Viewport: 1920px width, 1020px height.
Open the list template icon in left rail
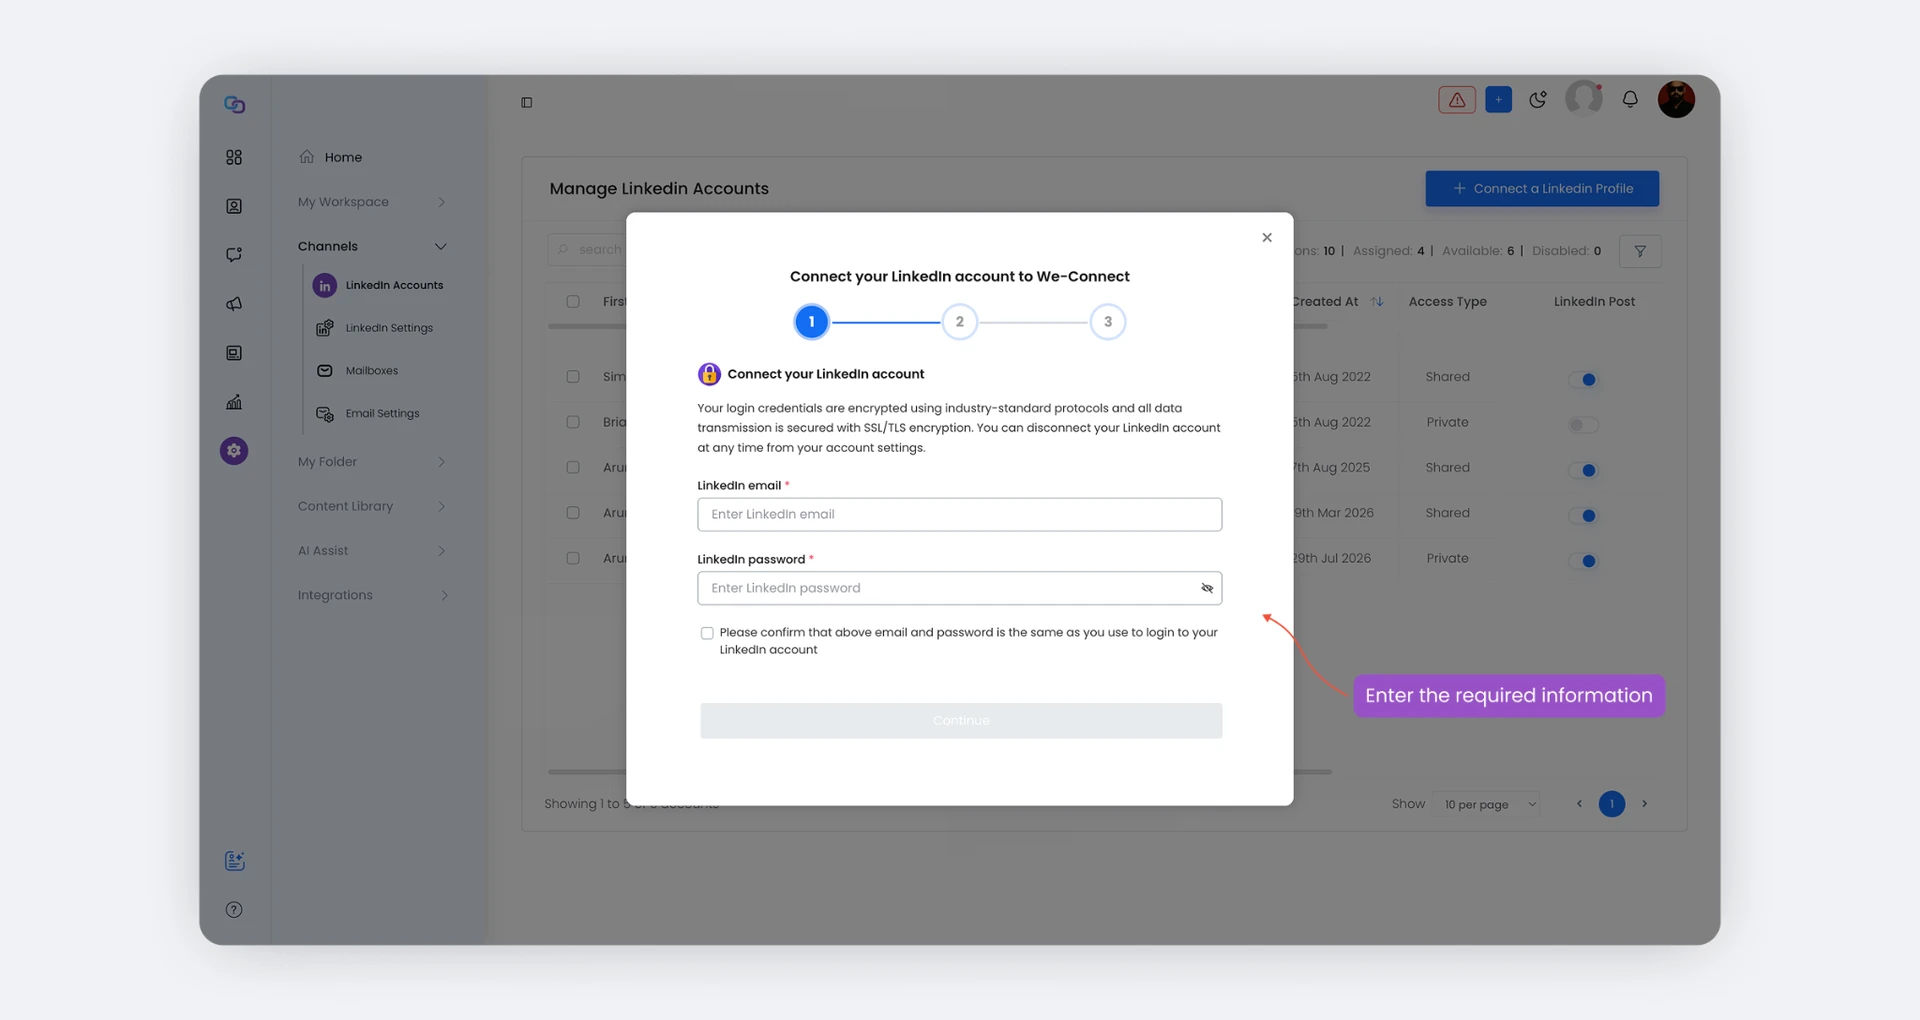234,353
